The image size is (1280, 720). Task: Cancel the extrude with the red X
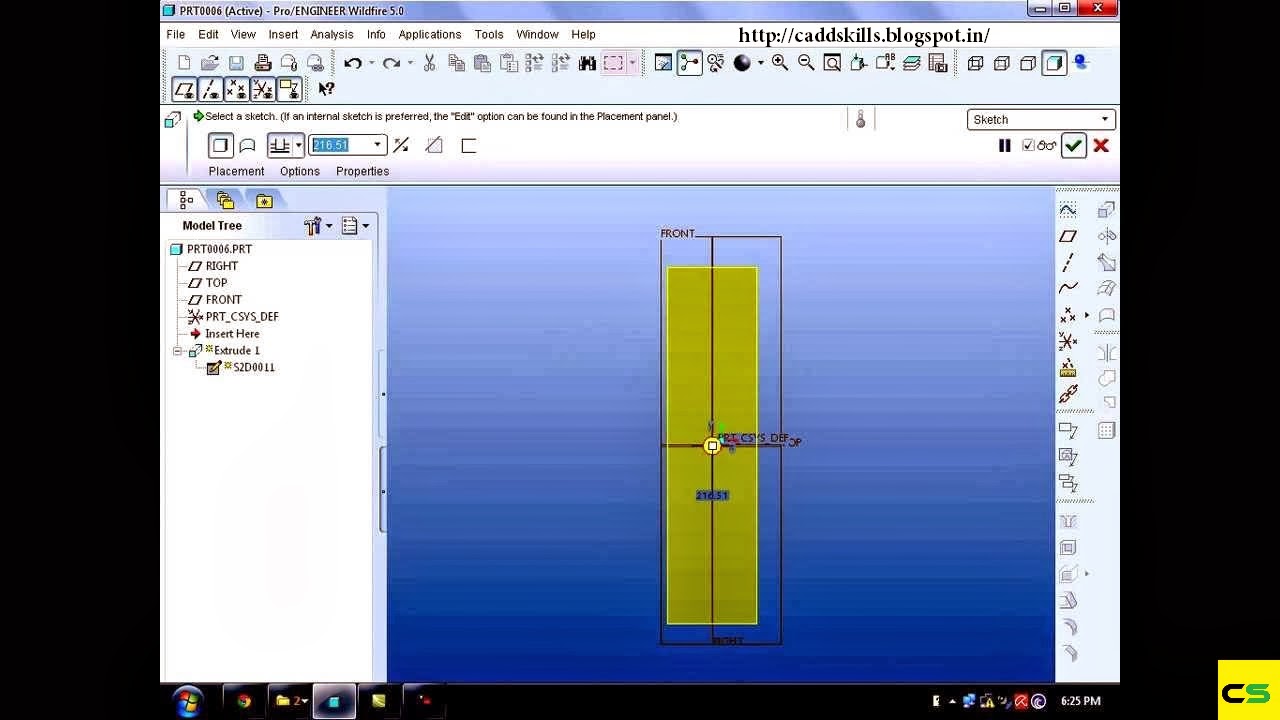(1100, 146)
